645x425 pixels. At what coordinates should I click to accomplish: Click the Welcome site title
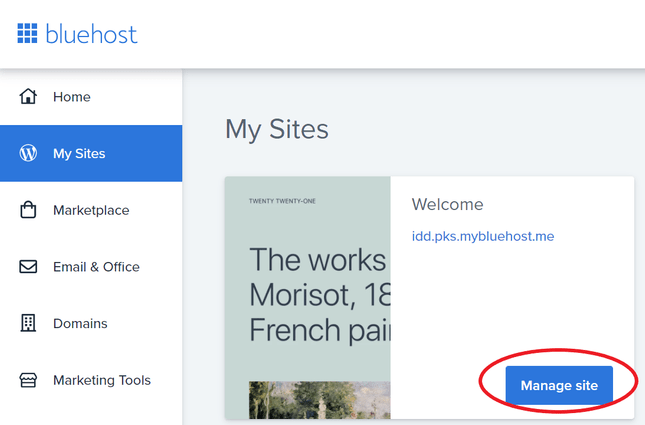point(447,204)
